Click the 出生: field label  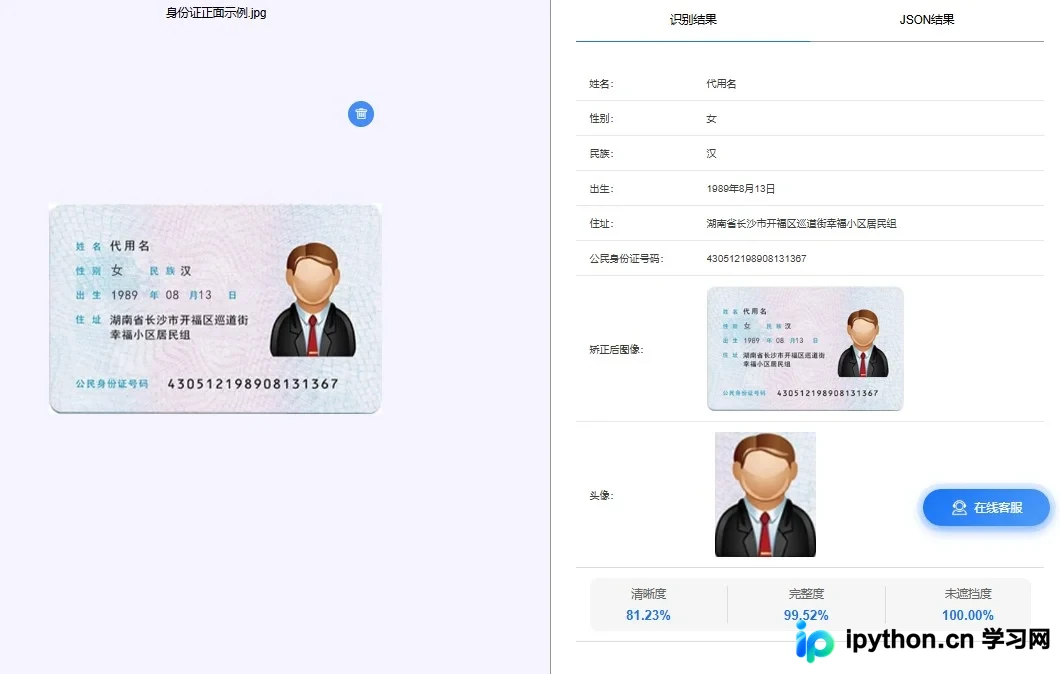601,189
